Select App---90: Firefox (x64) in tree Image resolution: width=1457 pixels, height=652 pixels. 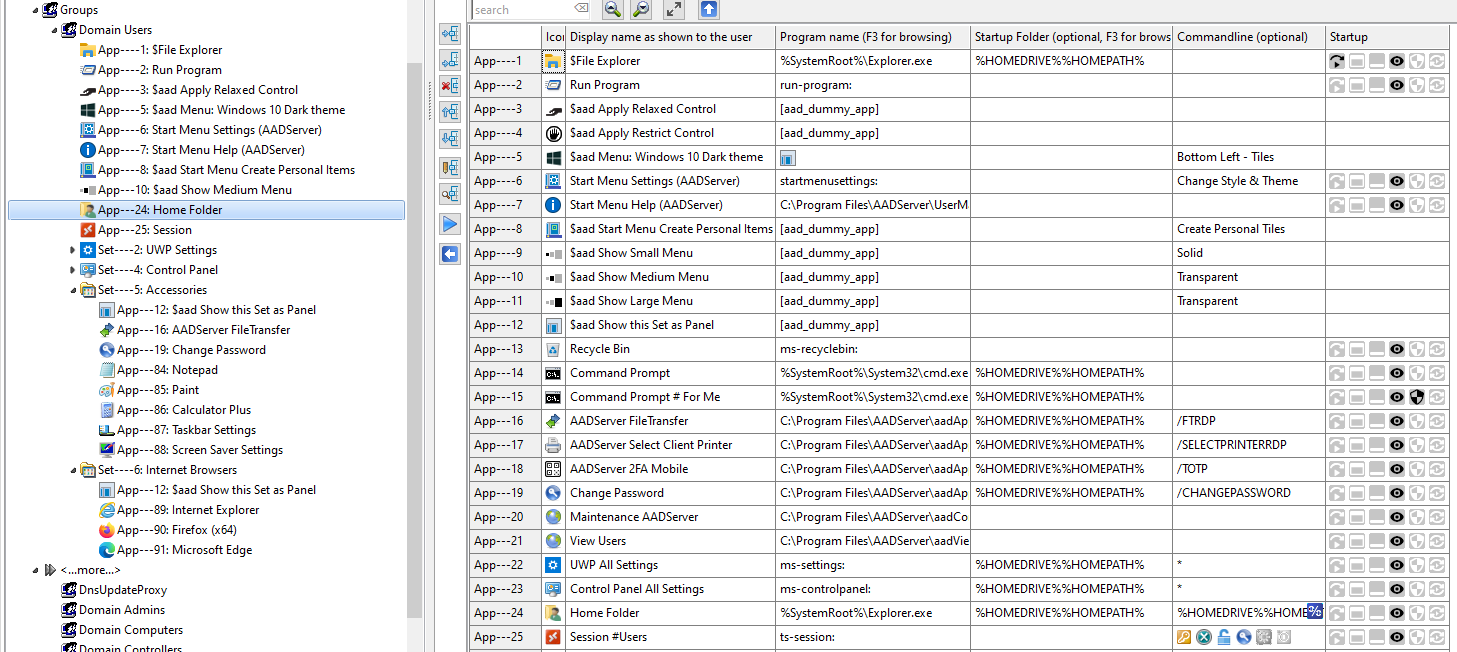click(x=176, y=530)
